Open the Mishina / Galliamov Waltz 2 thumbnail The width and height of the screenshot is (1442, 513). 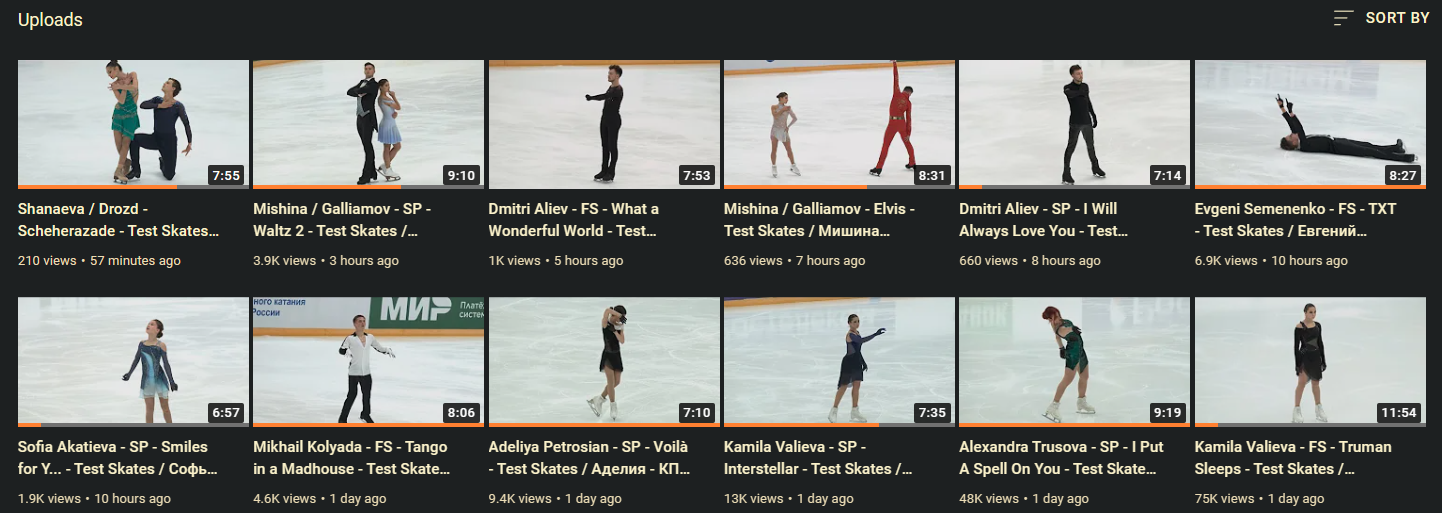[368, 124]
